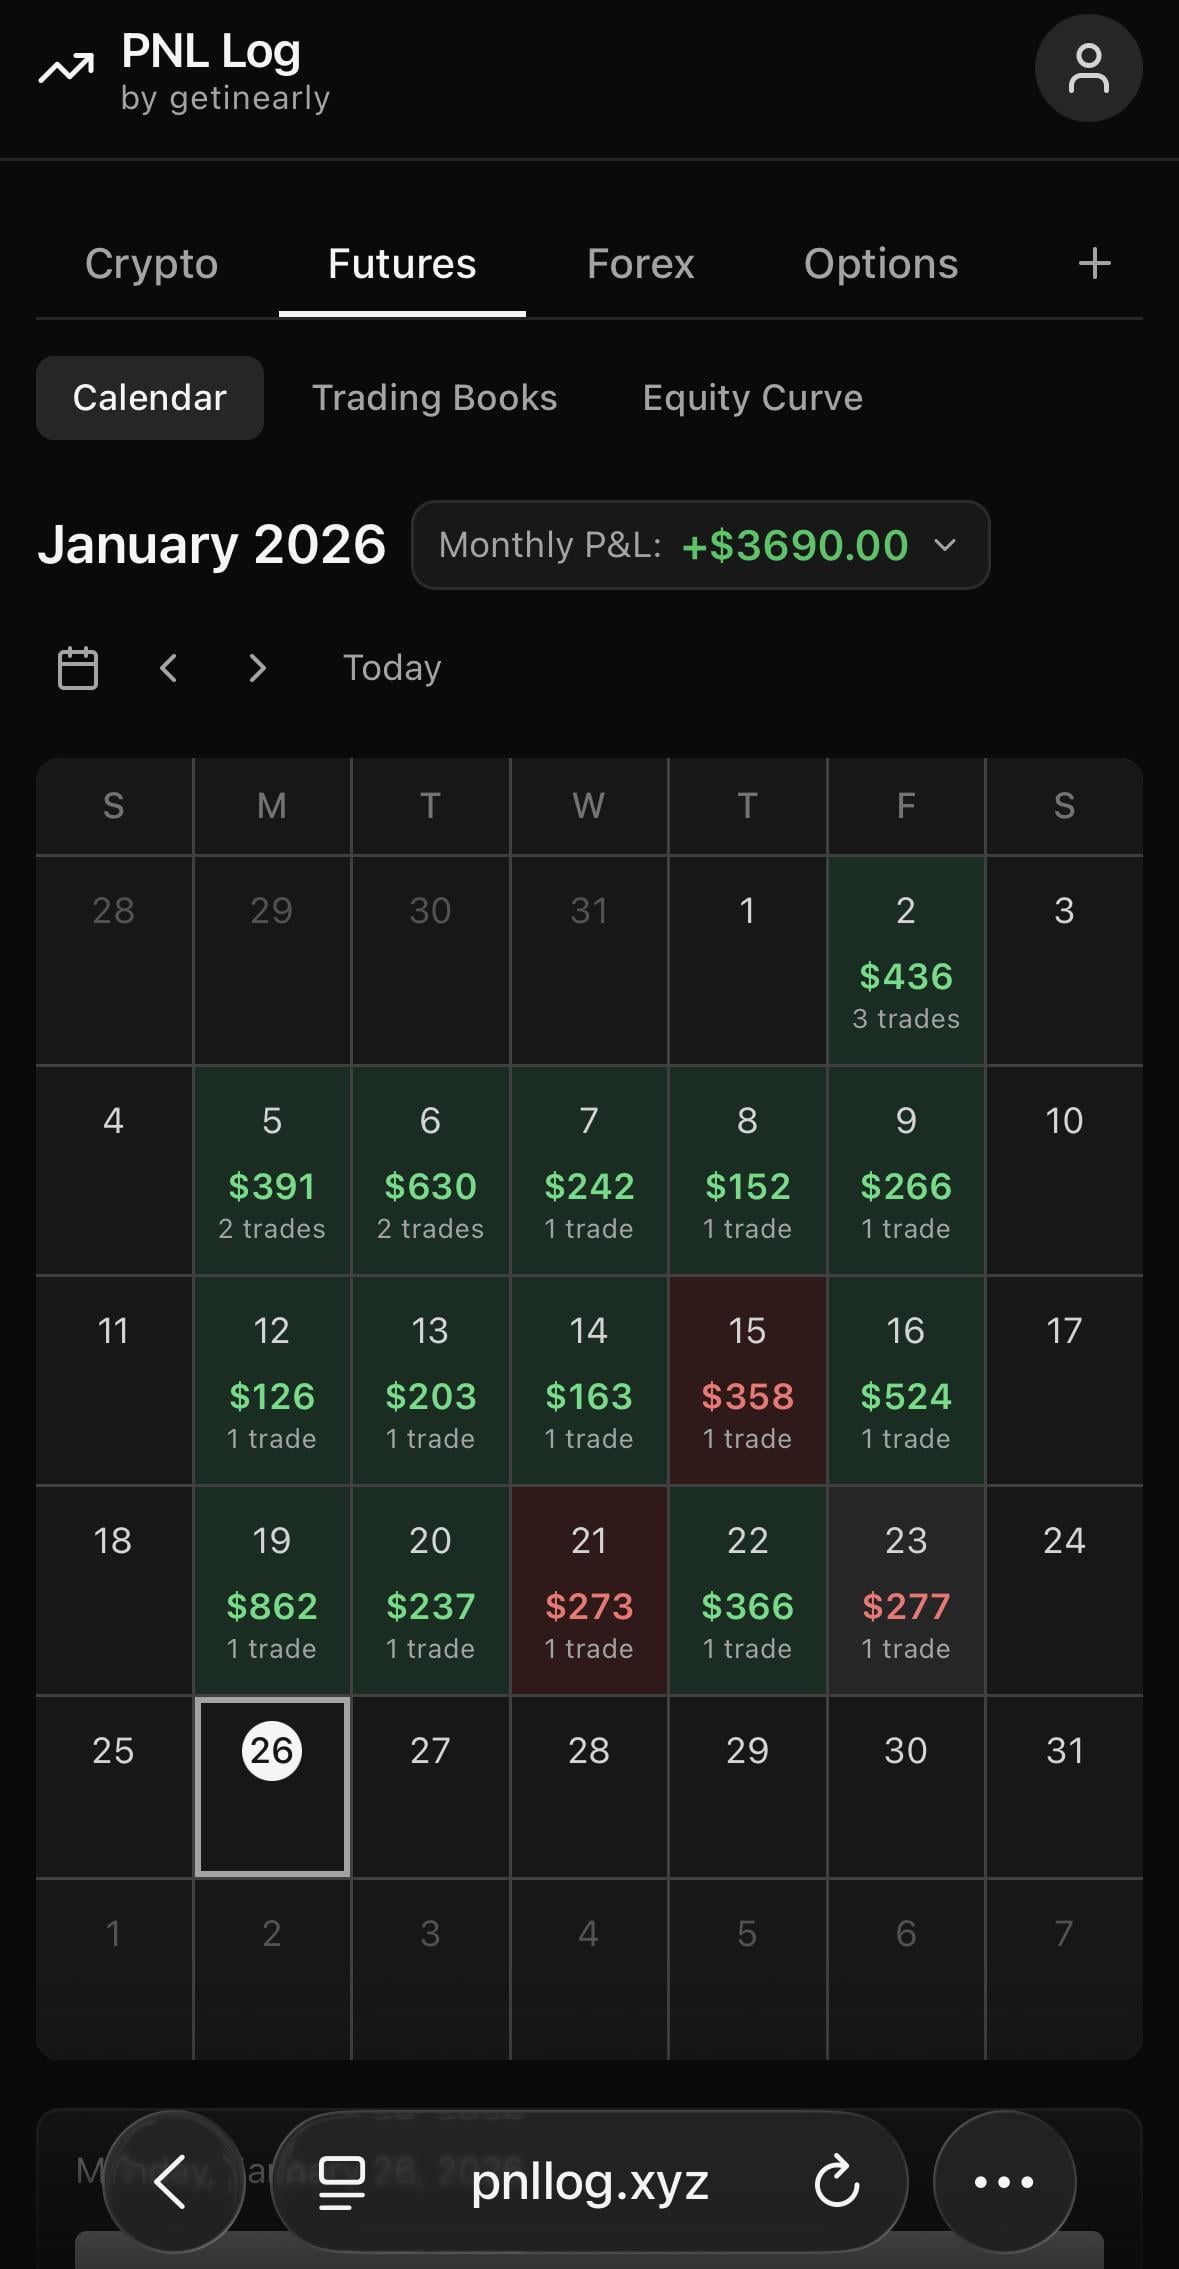Open the calendar date picker icon
This screenshot has height=2269, width=1179.
point(78,668)
